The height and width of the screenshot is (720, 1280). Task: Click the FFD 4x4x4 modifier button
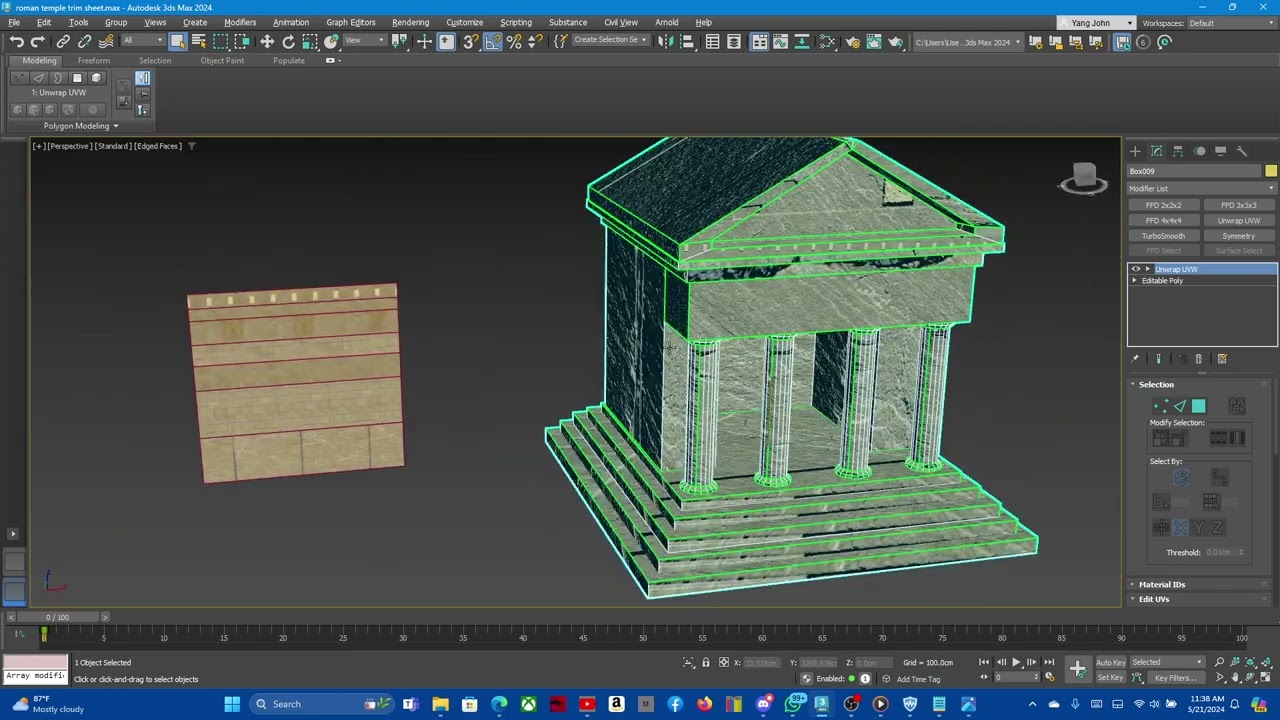(1163, 221)
